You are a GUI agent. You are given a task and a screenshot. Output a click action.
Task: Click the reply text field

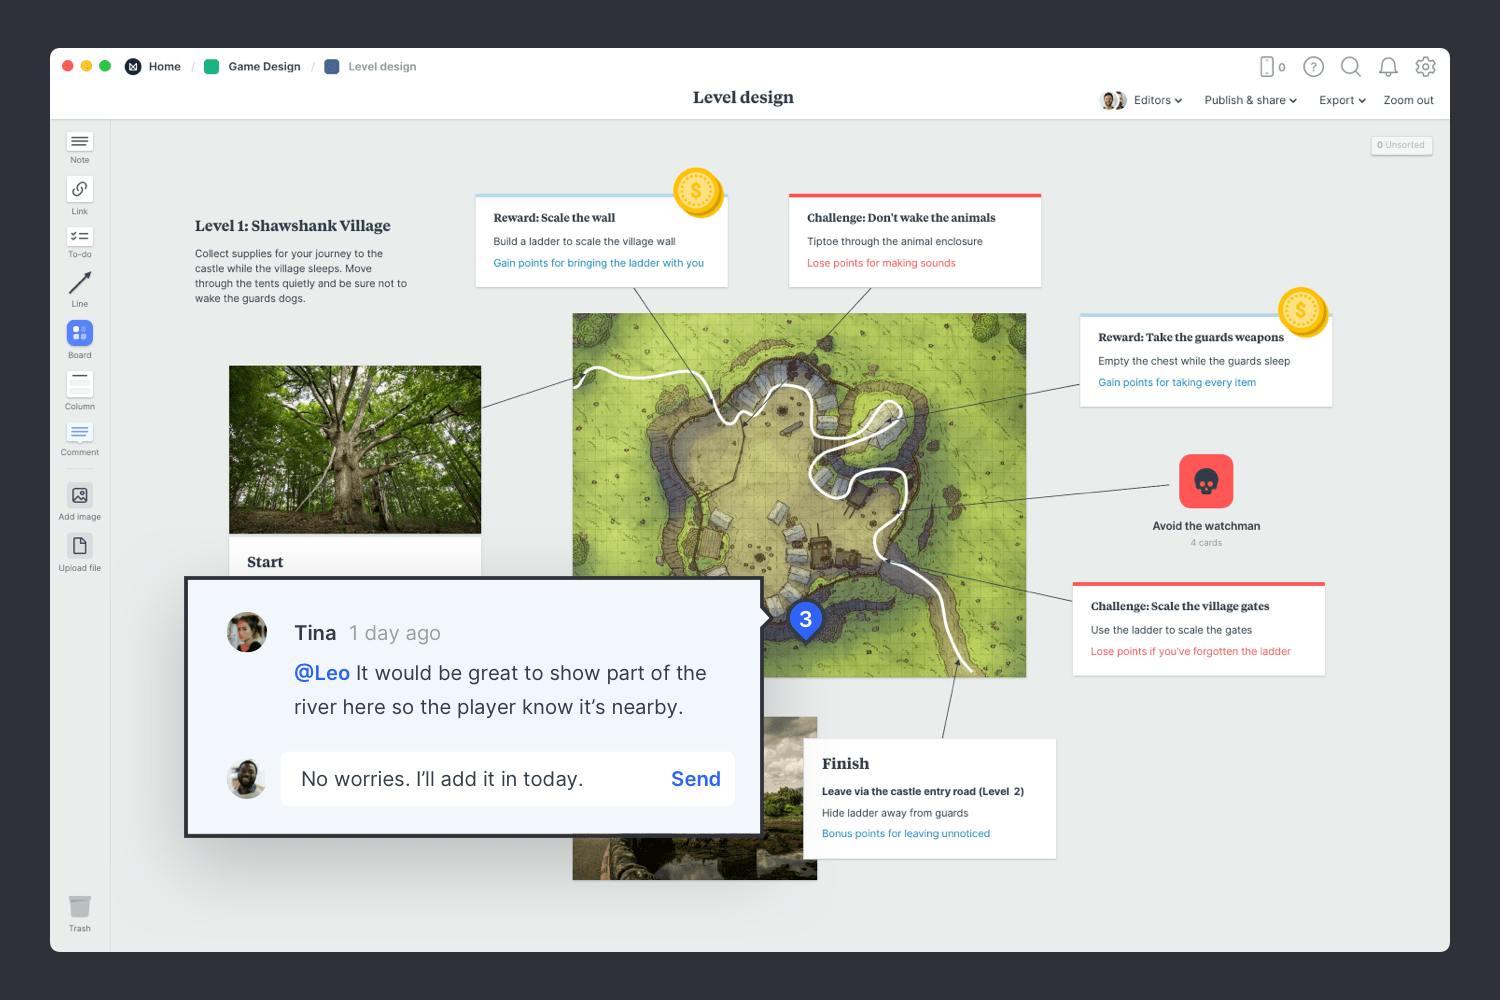pyautogui.click(x=470, y=779)
